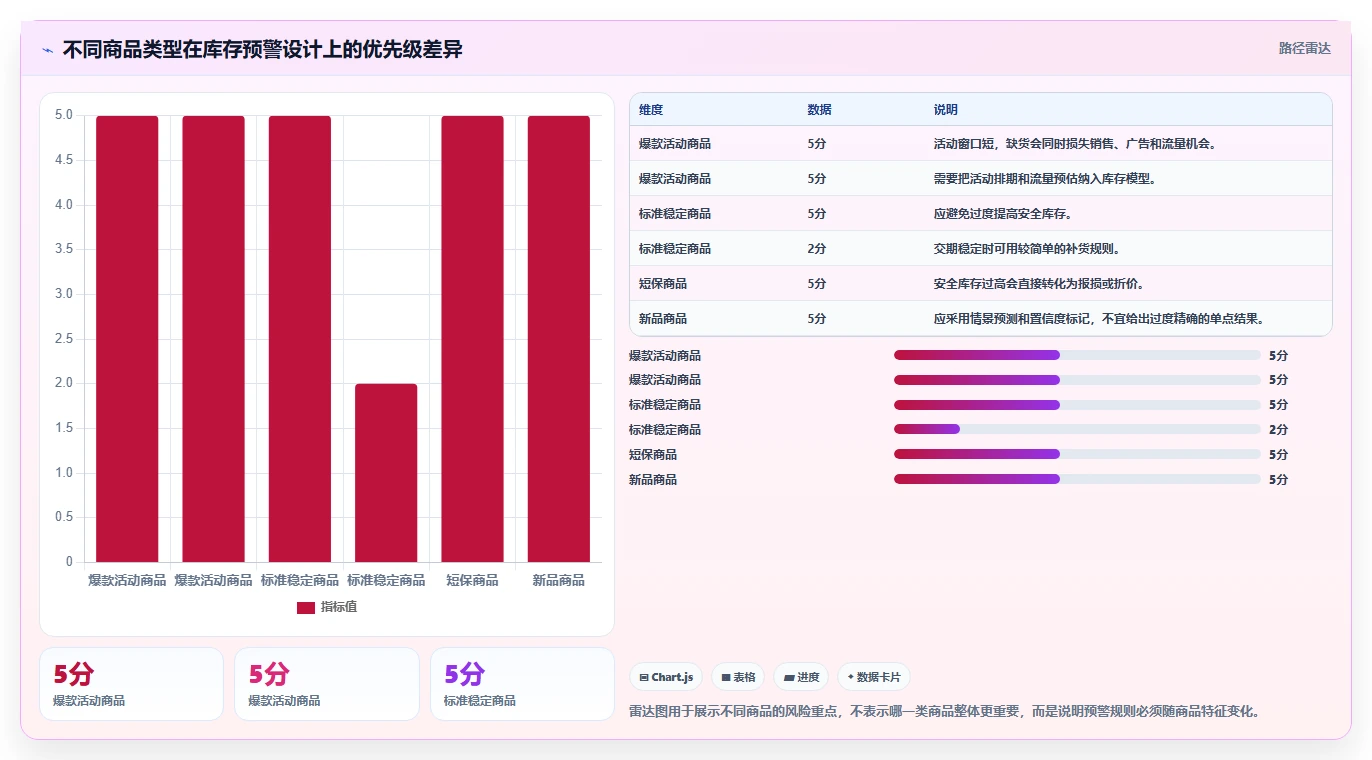Click the Chart.js chip icon
Screen dimensions: 1372x760
point(644,677)
